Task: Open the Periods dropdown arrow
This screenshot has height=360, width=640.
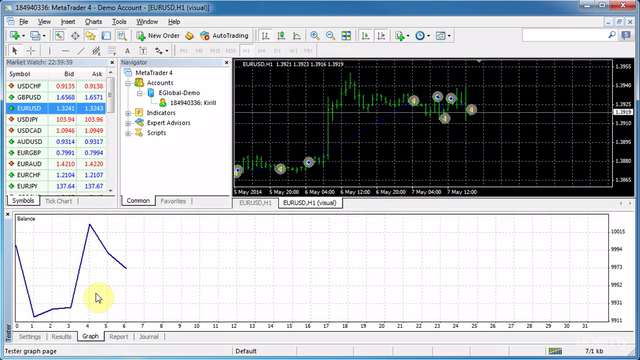Action: pyautogui.click(x=429, y=36)
